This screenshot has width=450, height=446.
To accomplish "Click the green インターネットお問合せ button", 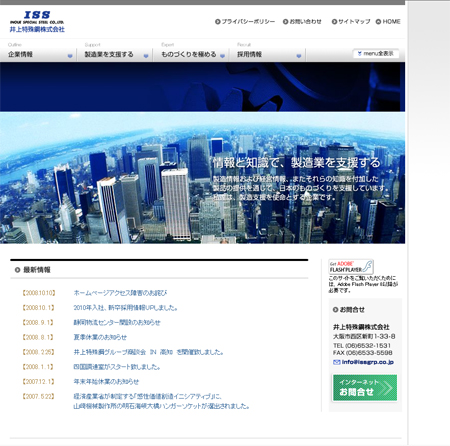I will point(365,388).
